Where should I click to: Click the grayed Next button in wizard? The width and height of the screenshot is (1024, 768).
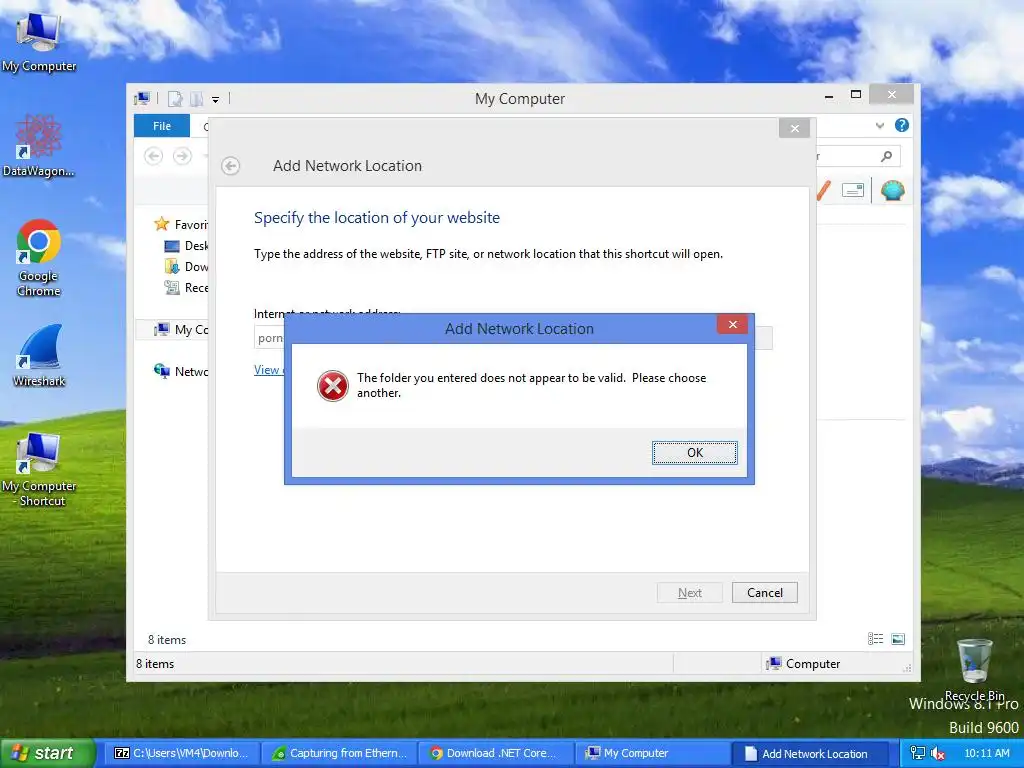(690, 592)
